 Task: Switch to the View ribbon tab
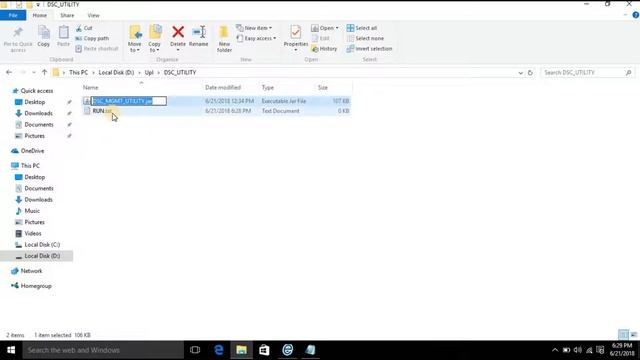93,16
